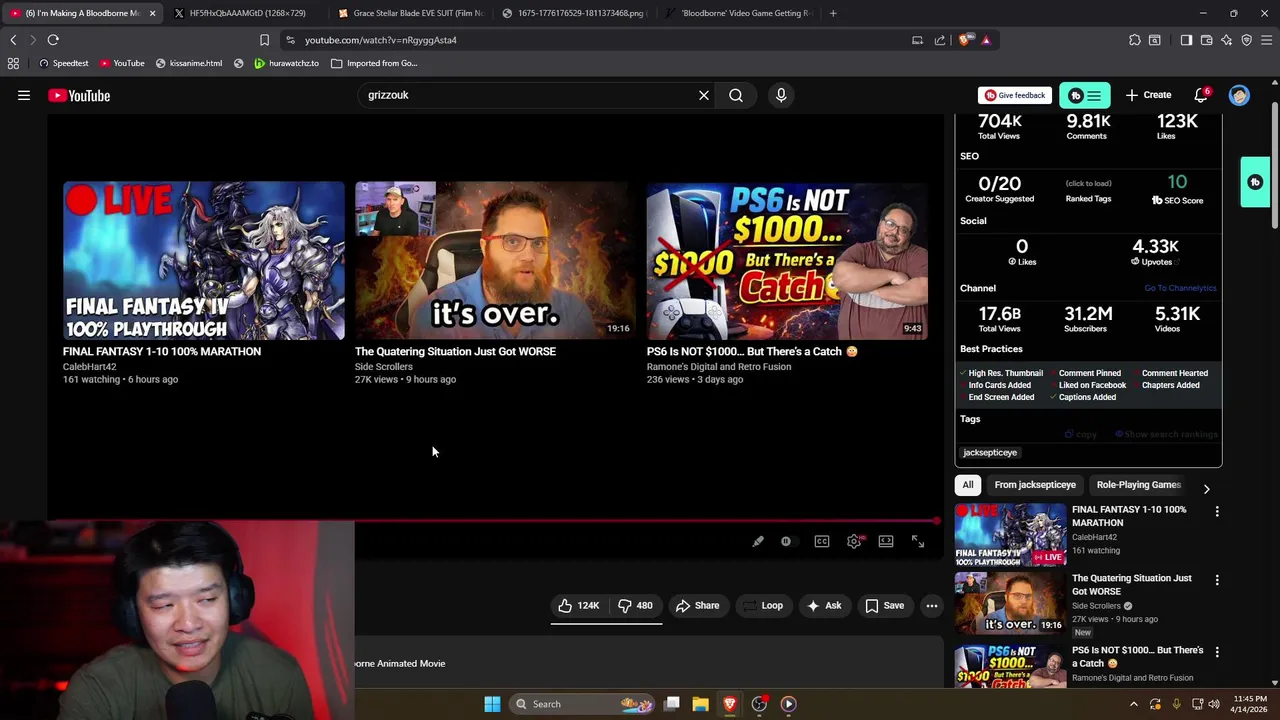This screenshot has width=1280, height=720.
Task: Open CalebHart42 channel link
Action: click(x=89, y=367)
